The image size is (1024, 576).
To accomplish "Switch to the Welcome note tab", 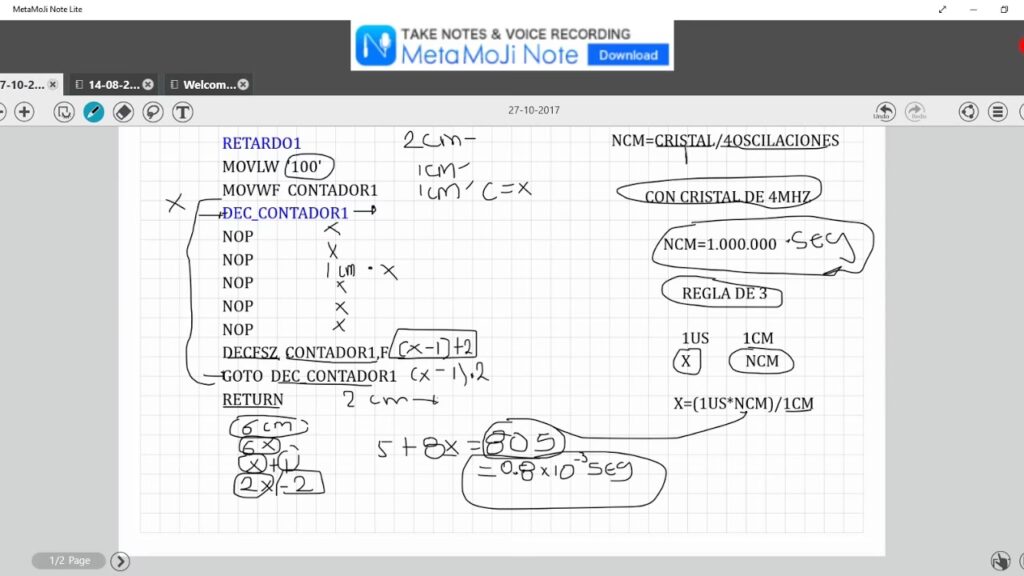I will (x=203, y=85).
